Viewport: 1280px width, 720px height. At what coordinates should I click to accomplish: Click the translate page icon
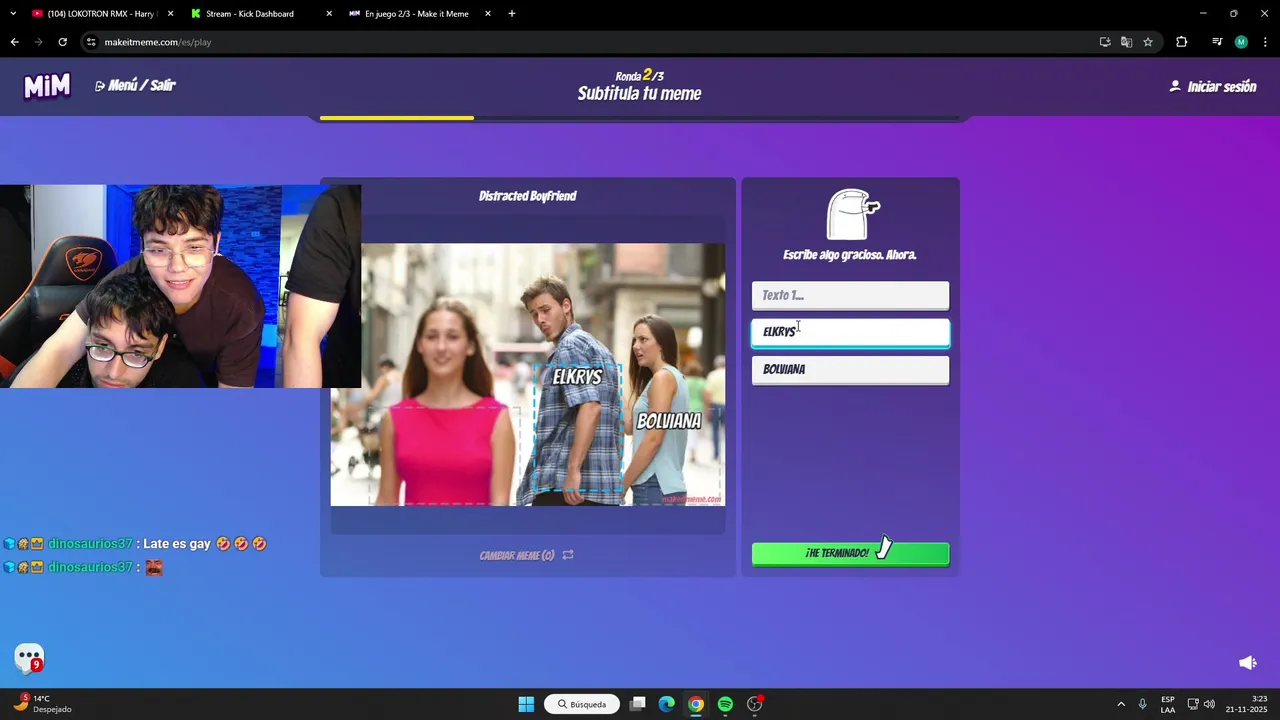[1126, 42]
